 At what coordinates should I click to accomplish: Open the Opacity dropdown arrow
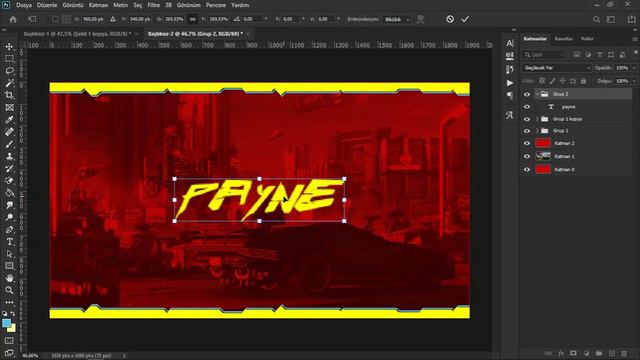pyautogui.click(x=634, y=68)
